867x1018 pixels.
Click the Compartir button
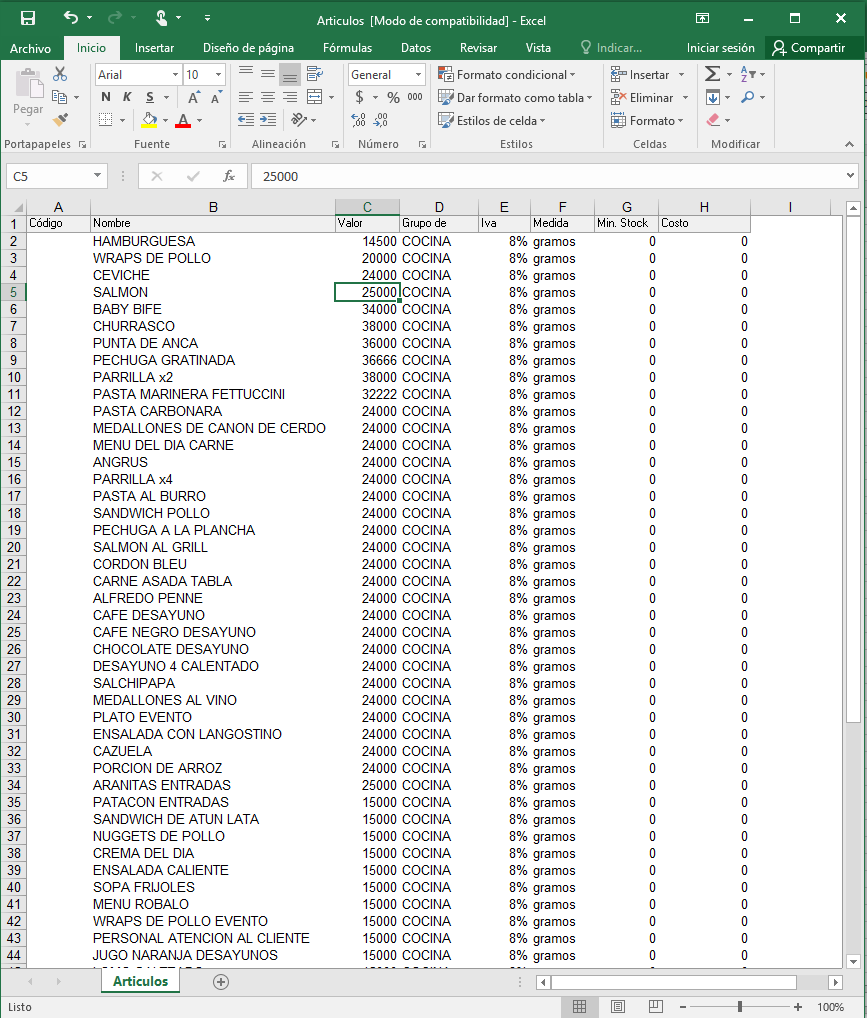click(808, 47)
